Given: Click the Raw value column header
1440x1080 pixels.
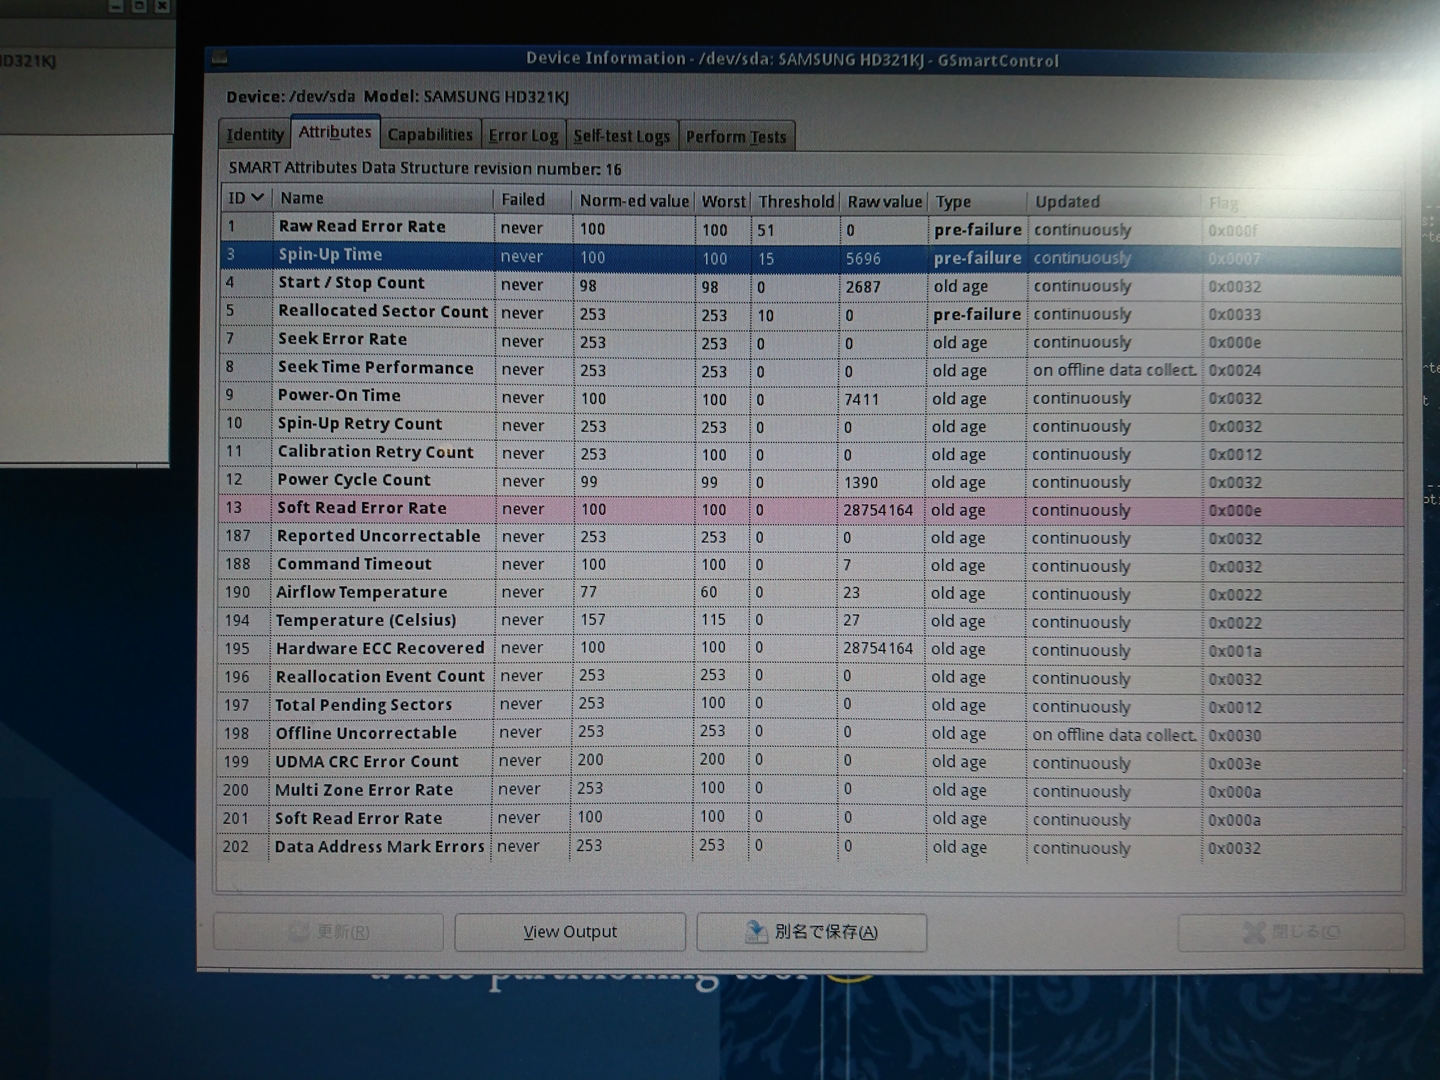Looking at the screenshot, I should pyautogui.click(x=884, y=201).
